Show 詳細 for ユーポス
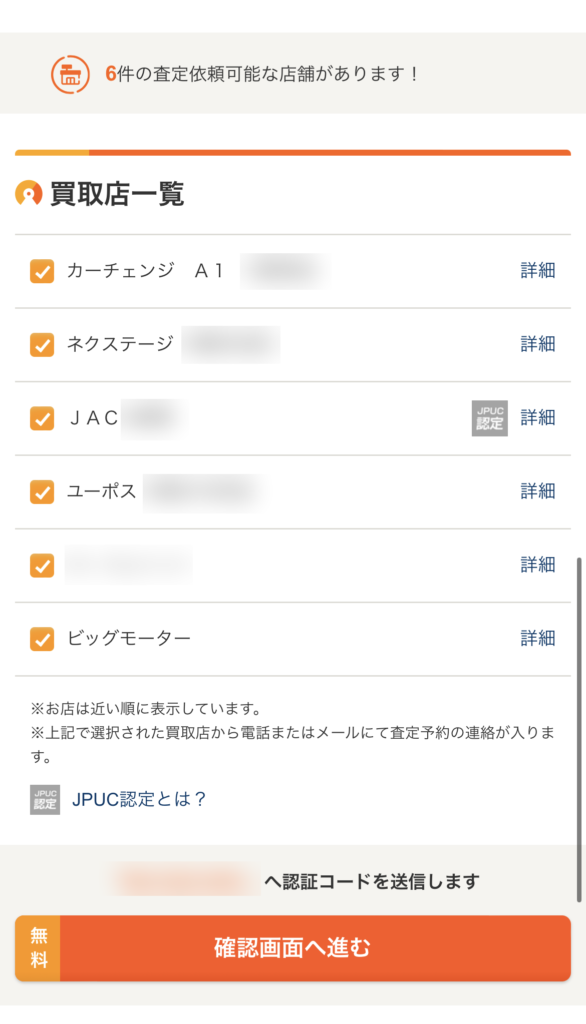Image resolution: width=586 pixels, height=1024 pixels. (x=538, y=491)
